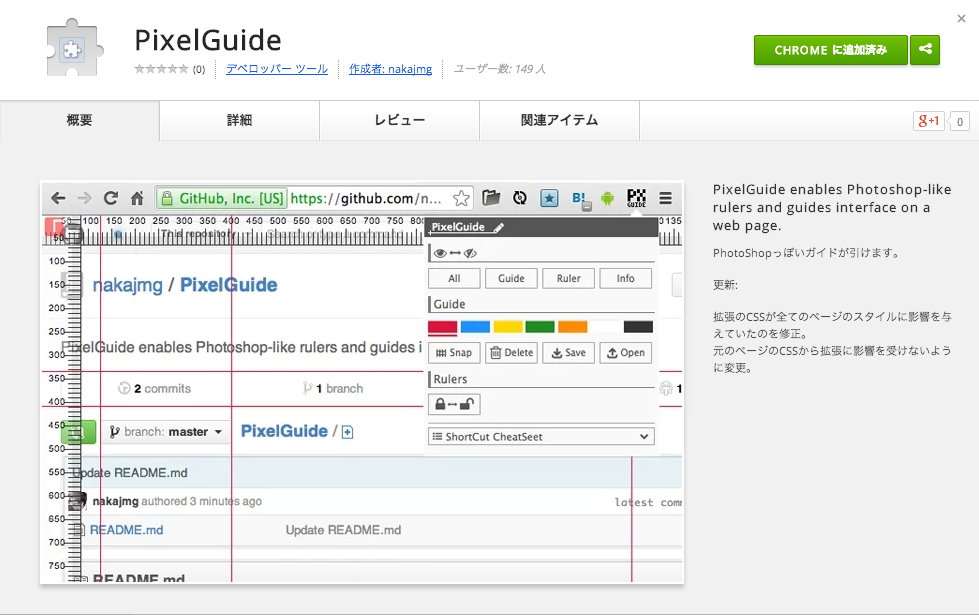Click the pencil edit icon beside PixelGuide title
Viewport: 979px width, 615px height.
tap(498, 228)
